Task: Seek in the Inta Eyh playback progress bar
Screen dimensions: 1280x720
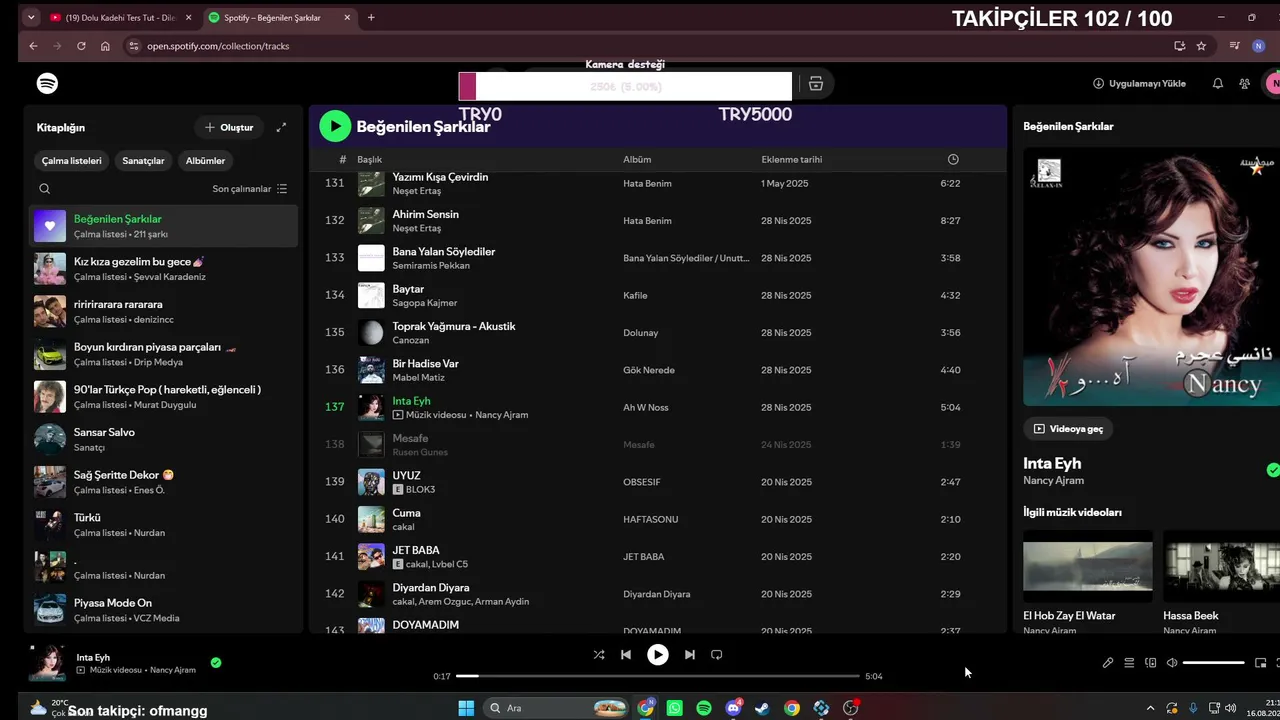Action: (x=658, y=676)
